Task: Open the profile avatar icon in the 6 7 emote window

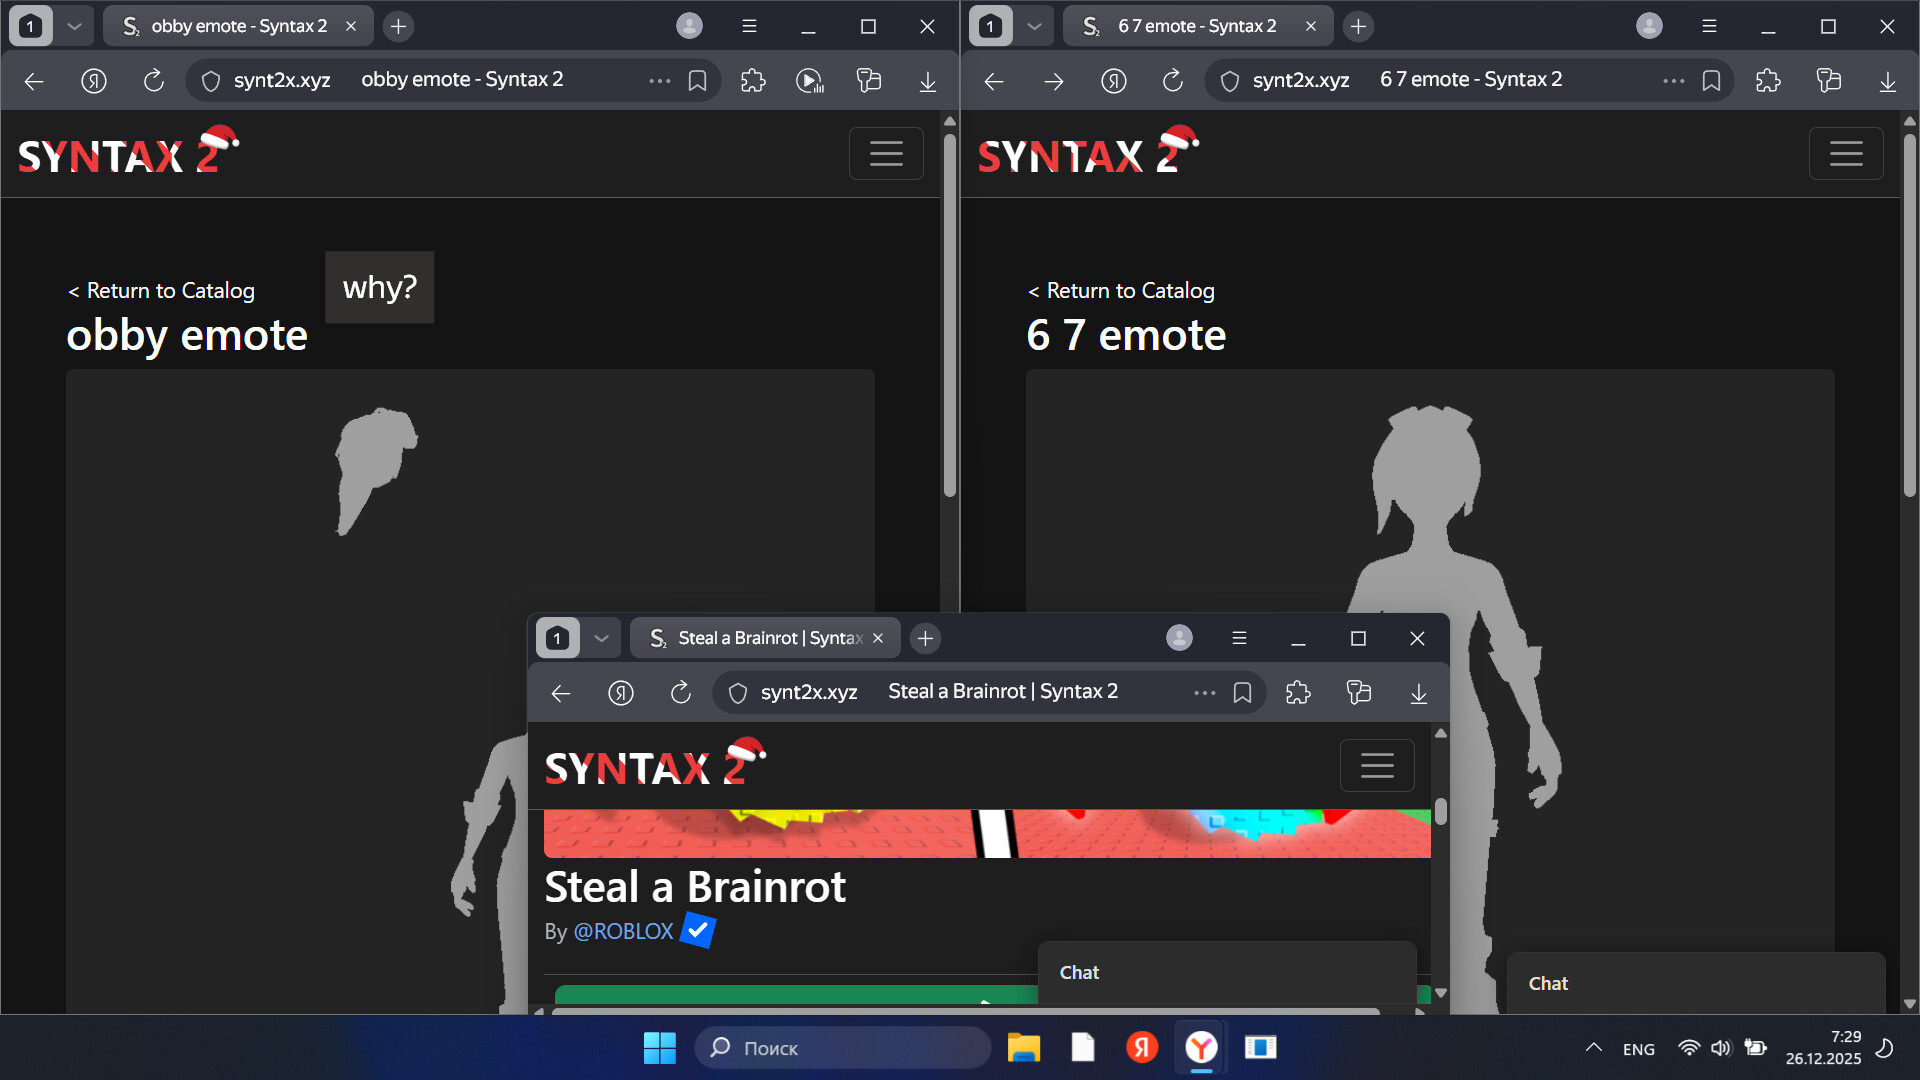Action: [1649, 26]
